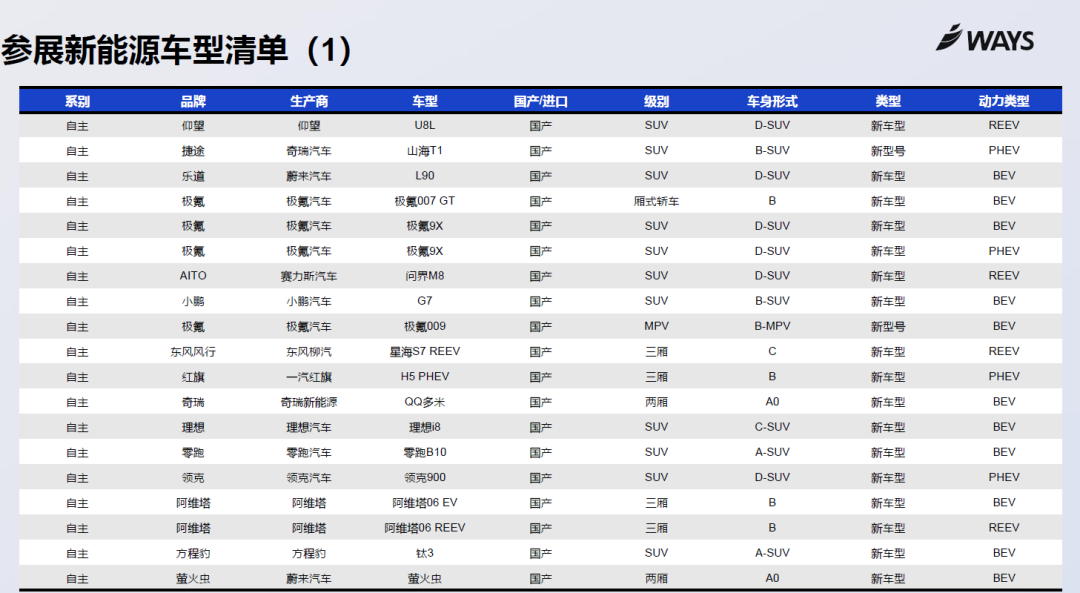Click the 动力类型 column header
This screenshot has width=1080, height=593.
click(1004, 101)
